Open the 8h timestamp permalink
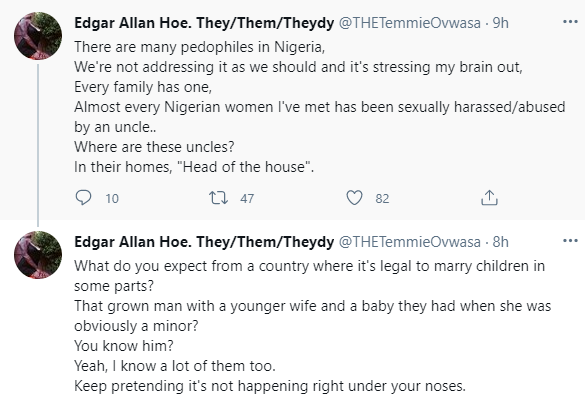 pos(500,242)
